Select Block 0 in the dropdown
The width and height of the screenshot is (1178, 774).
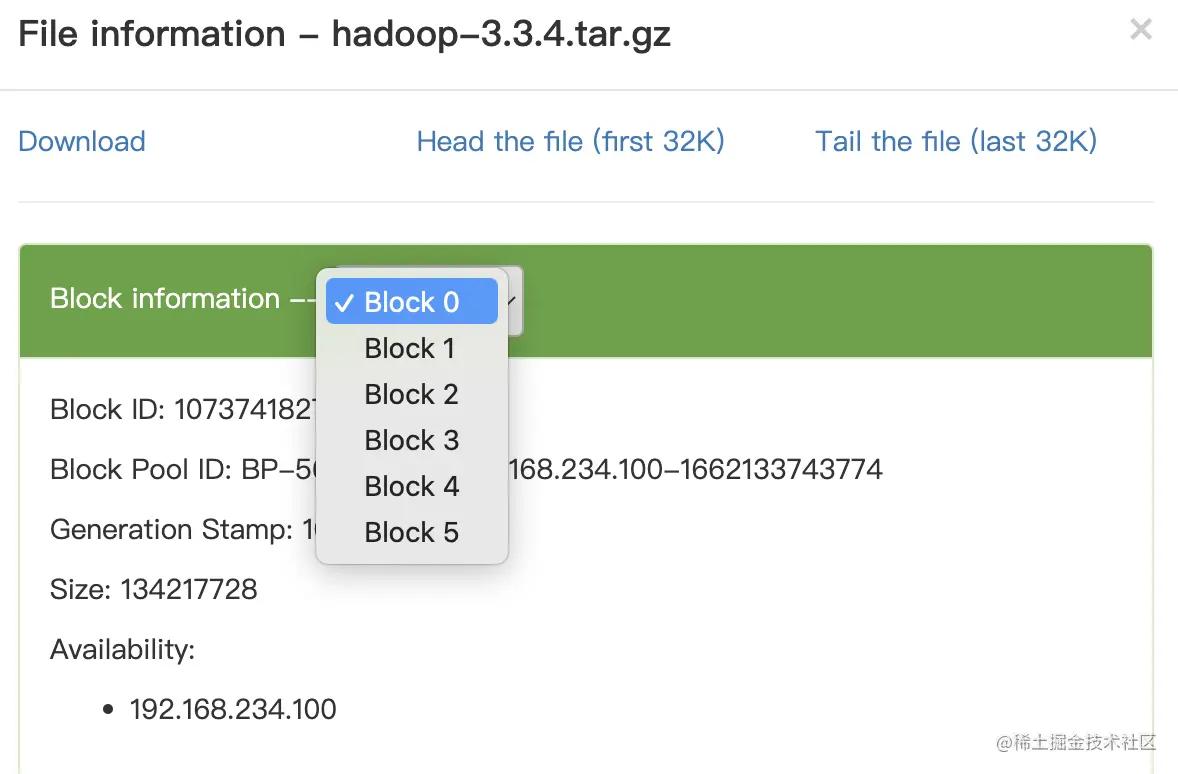(x=411, y=302)
